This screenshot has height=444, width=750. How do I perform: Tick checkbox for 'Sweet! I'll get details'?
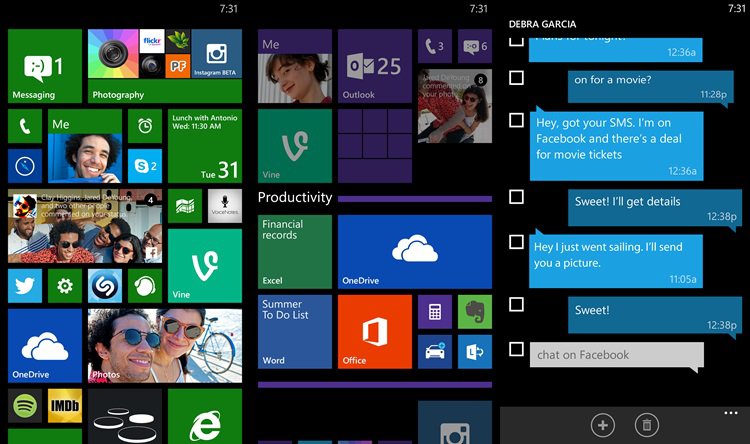coord(516,197)
